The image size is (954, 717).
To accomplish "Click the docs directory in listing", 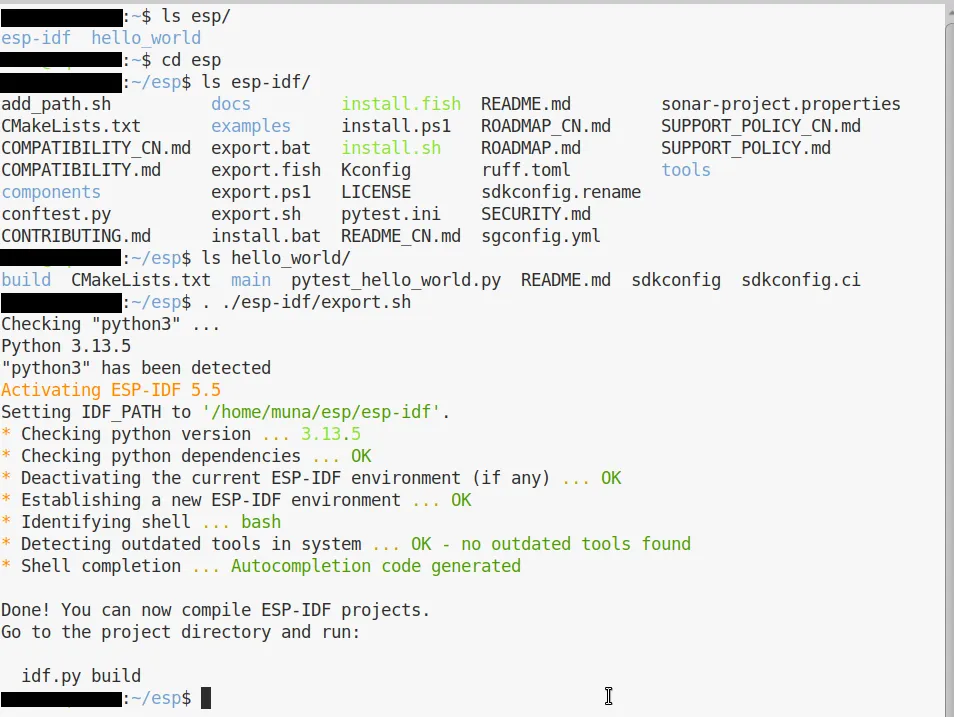I will tap(231, 104).
